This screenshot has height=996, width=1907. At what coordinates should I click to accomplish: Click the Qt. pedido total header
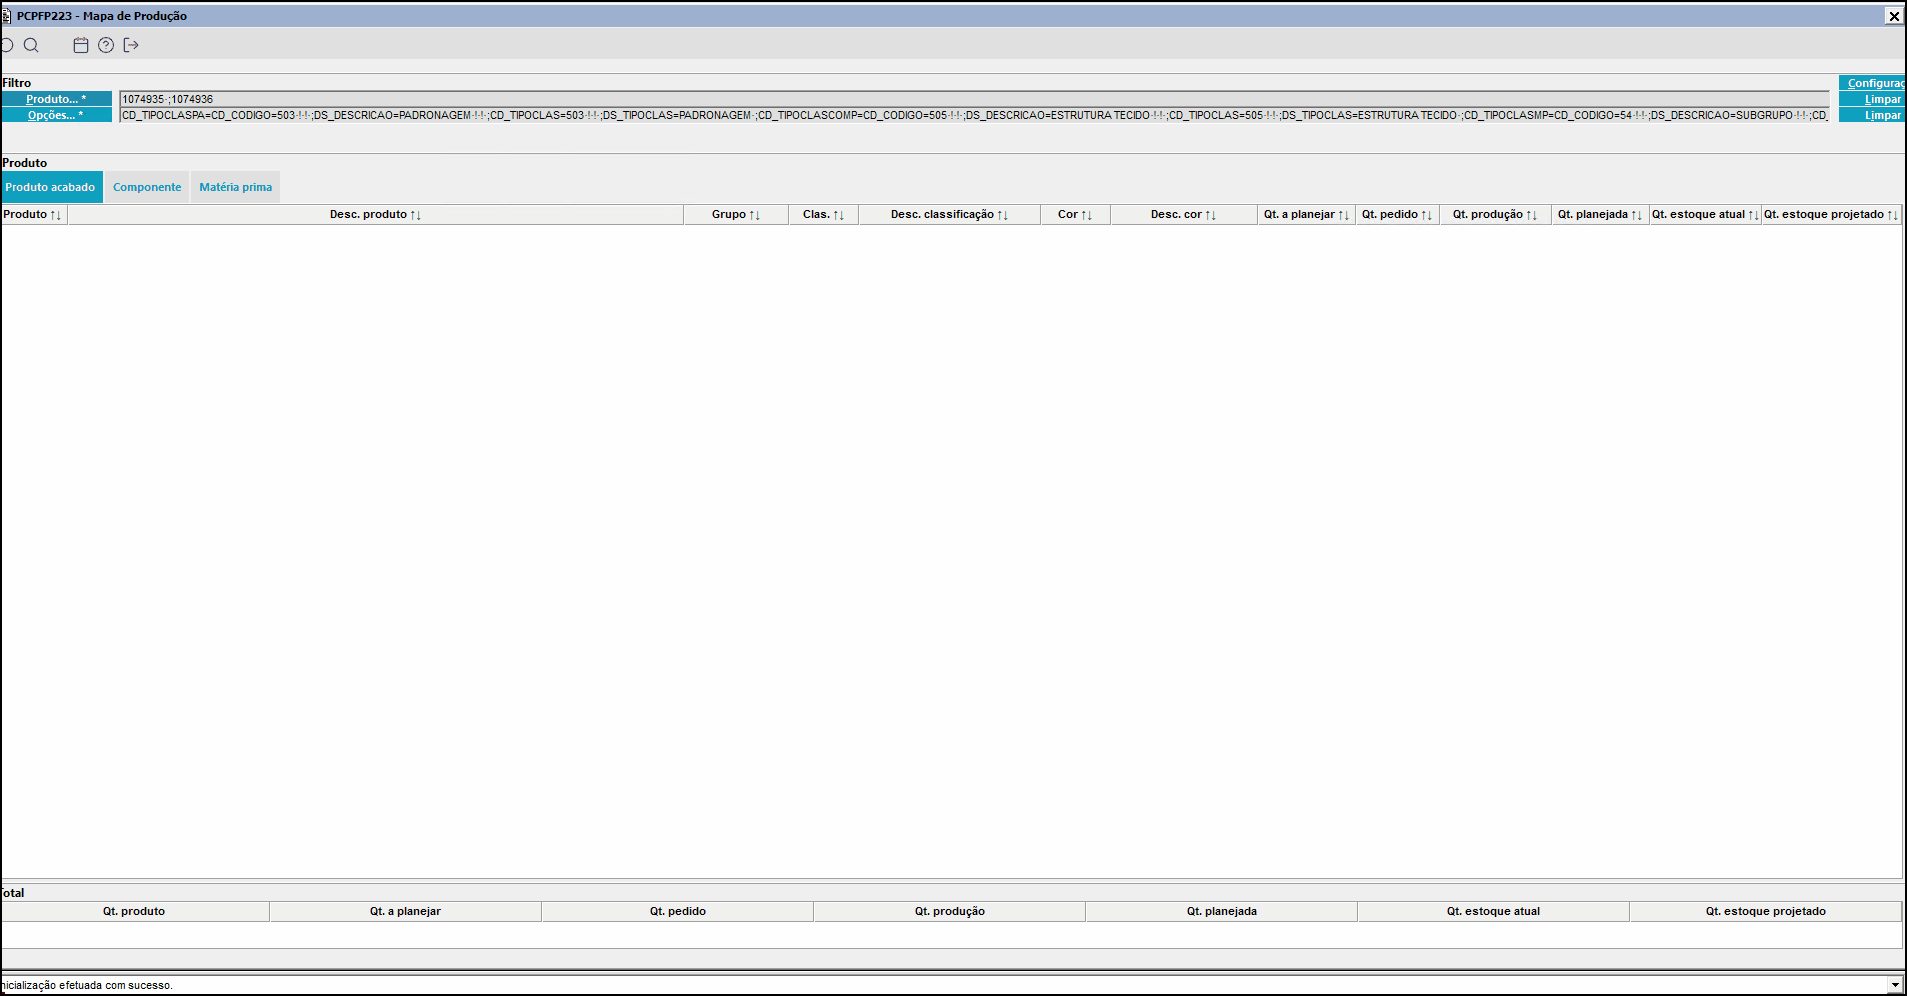[x=678, y=911]
